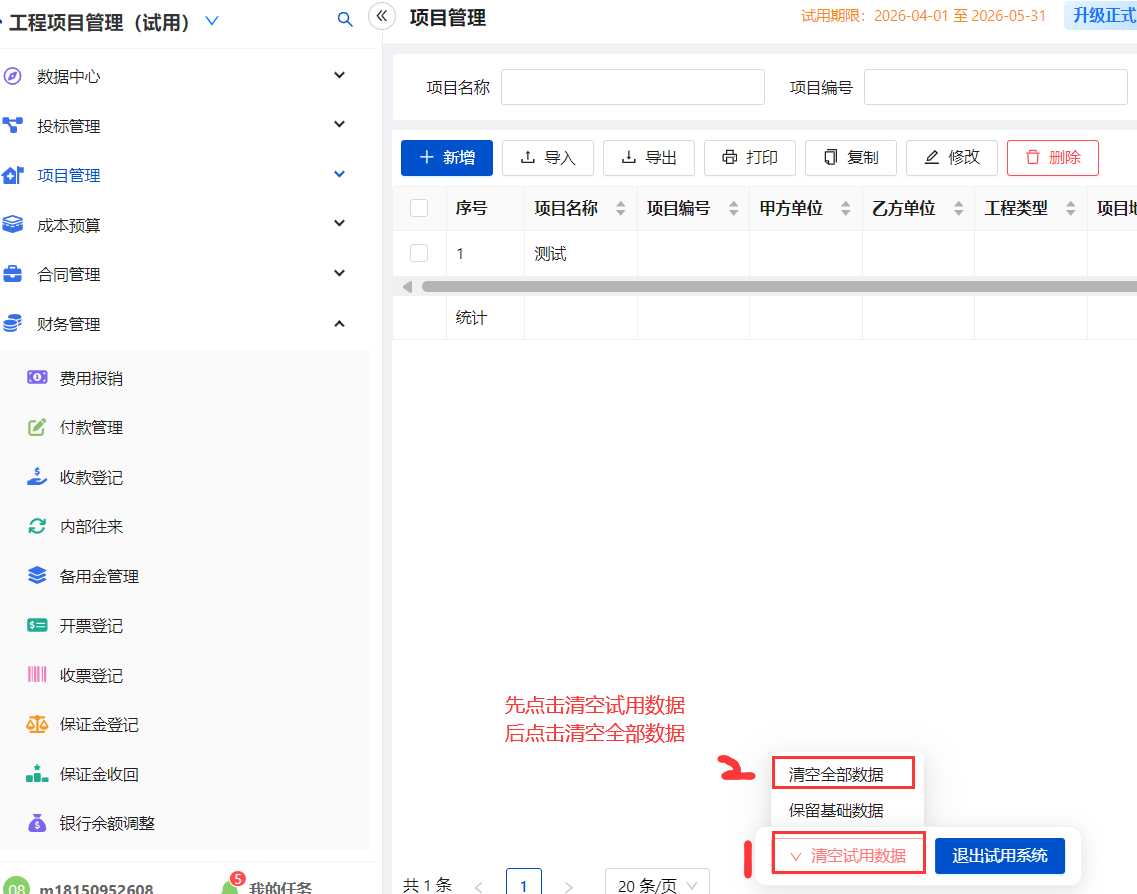Click the 复制 button

tap(851, 157)
